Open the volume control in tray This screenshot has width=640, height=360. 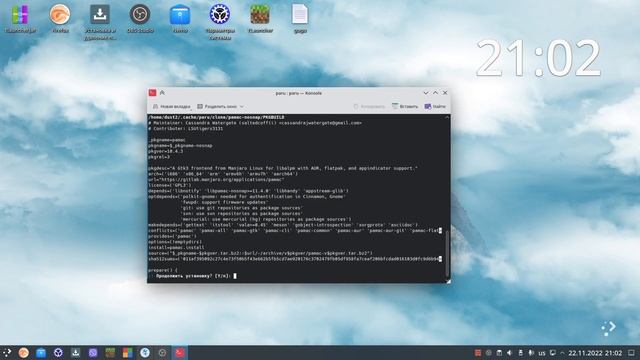click(510, 353)
